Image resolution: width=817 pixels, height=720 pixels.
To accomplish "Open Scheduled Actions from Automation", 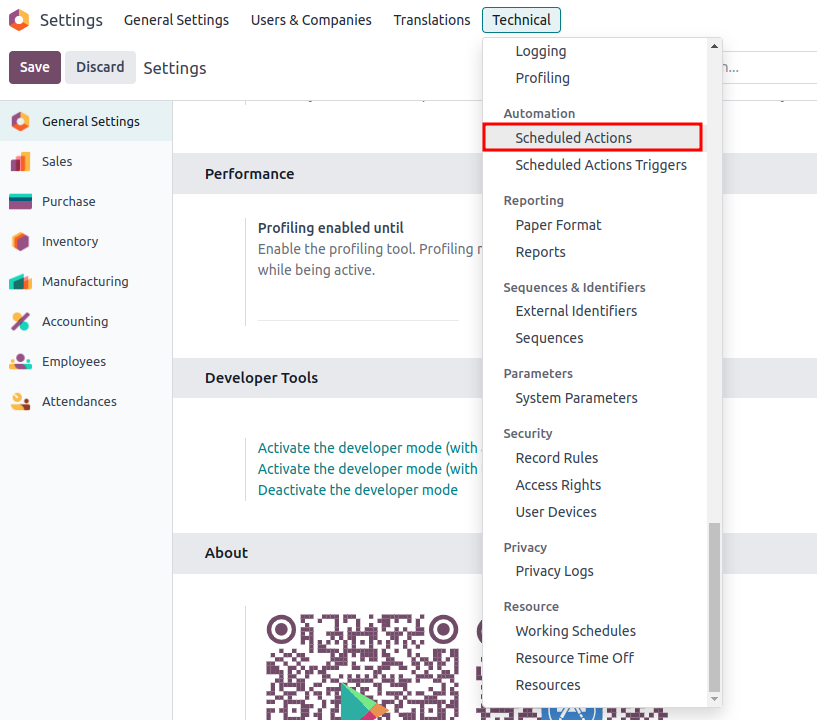I will tap(573, 138).
